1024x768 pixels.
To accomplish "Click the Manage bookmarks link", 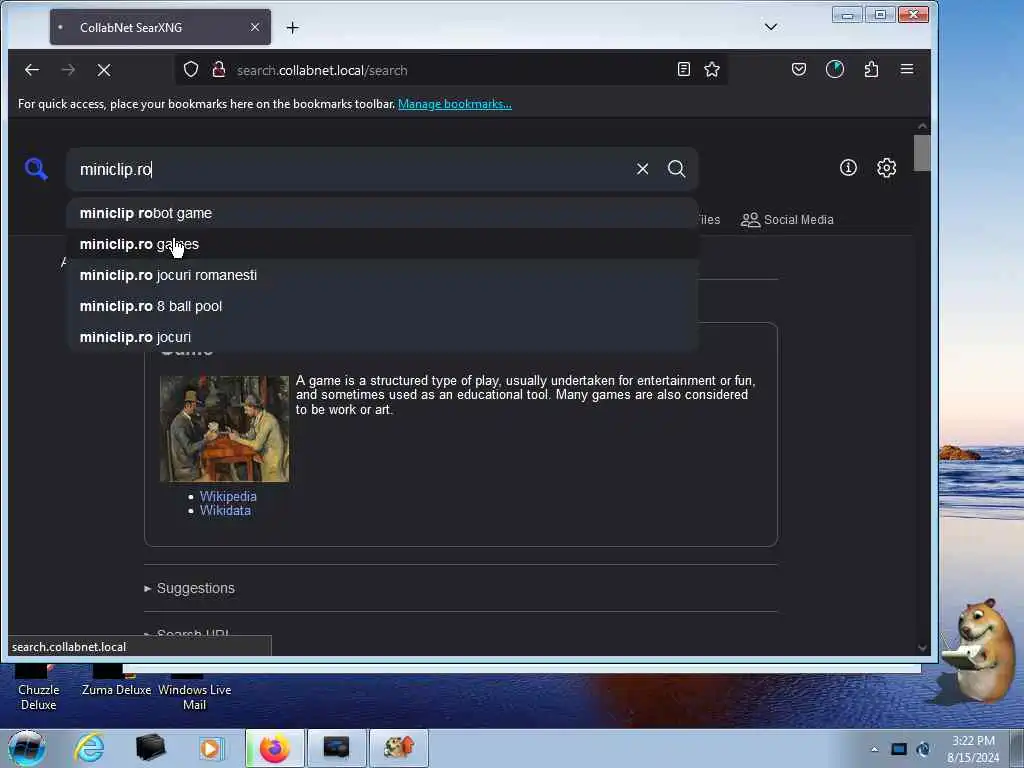I will tap(455, 104).
